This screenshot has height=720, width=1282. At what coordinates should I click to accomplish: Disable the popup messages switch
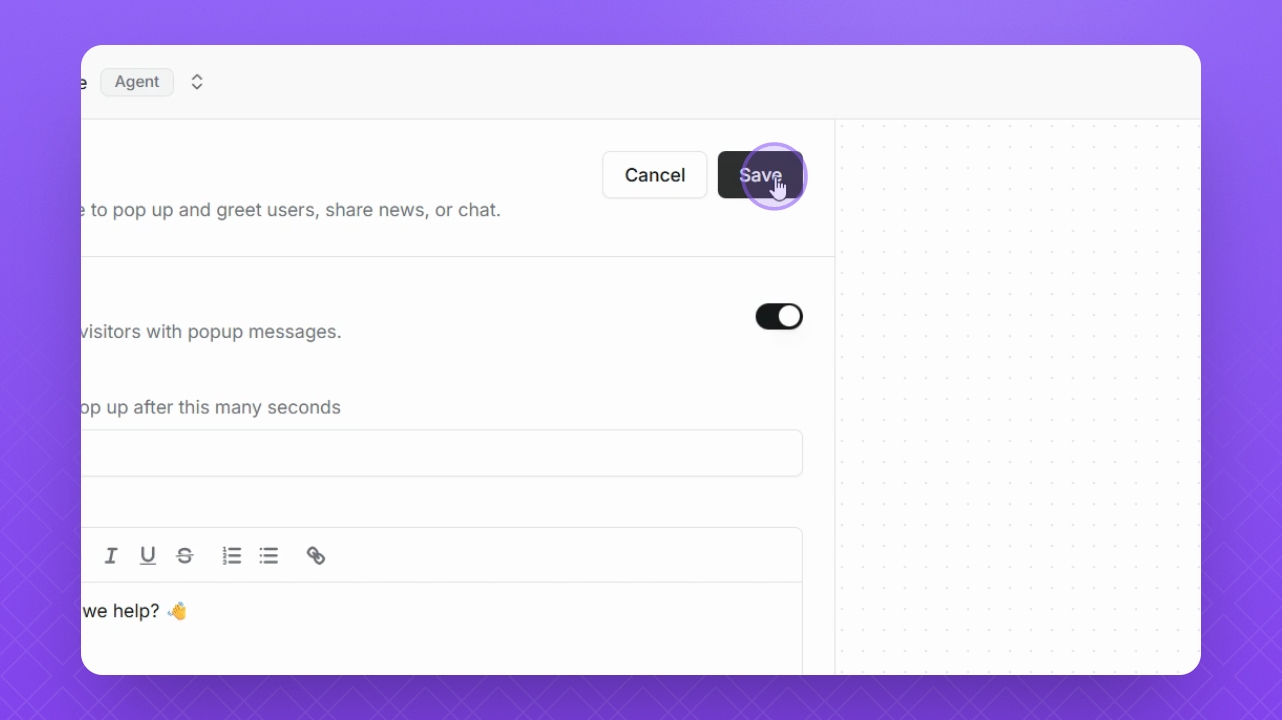click(779, 316)
